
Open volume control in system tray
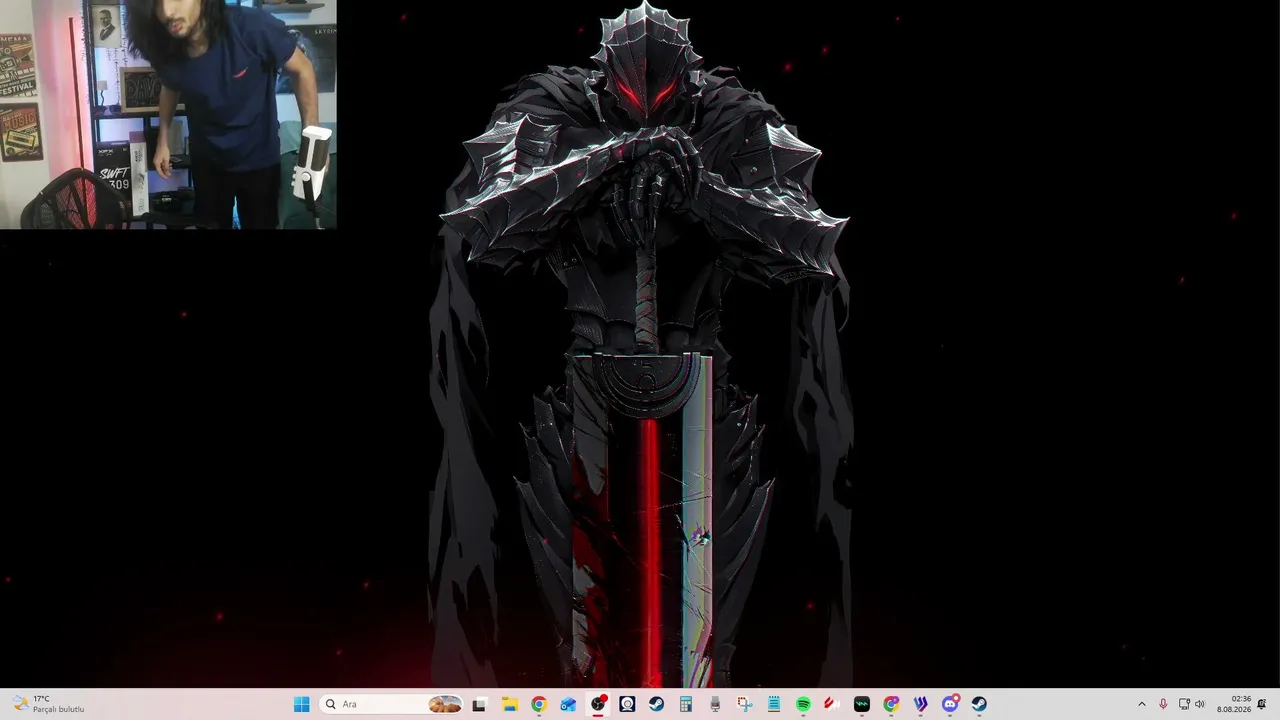pyautogui.click(x=1200, y=704)
